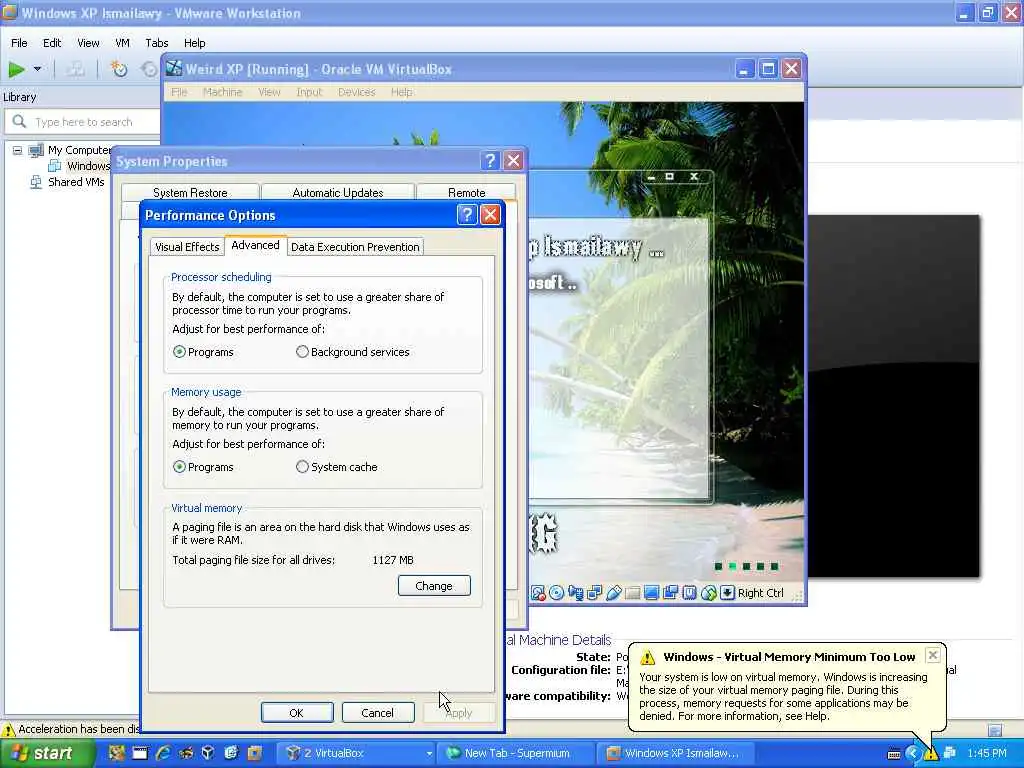Click the Shared VMs icon in Library tree
Screen dimensions: 1024x768
pyautogui.click(x=37, y=182)
